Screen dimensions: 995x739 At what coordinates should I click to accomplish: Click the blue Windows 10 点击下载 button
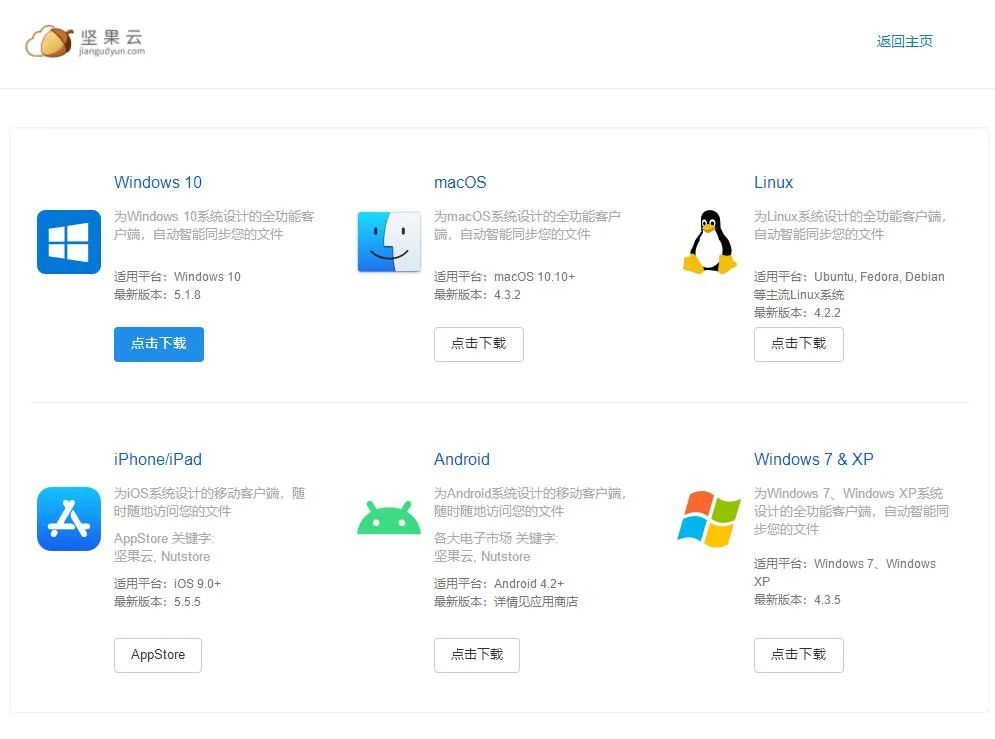[x=158, y=343]
